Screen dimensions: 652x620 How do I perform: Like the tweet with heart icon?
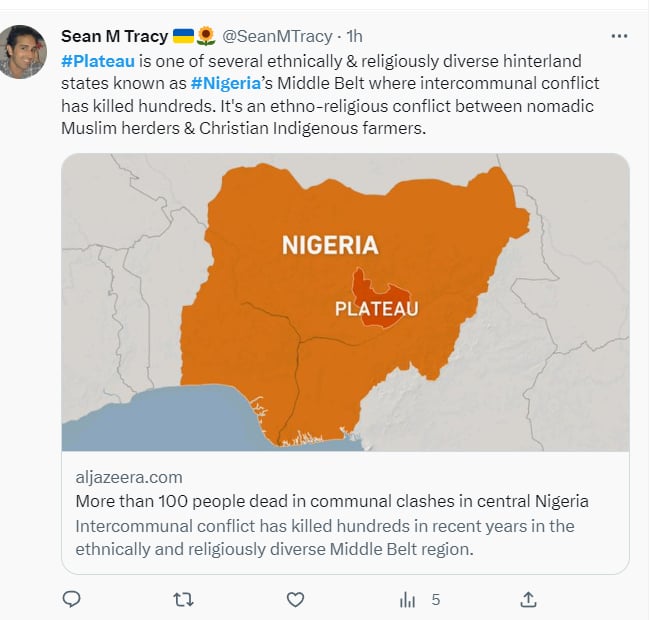coord(295,600)
